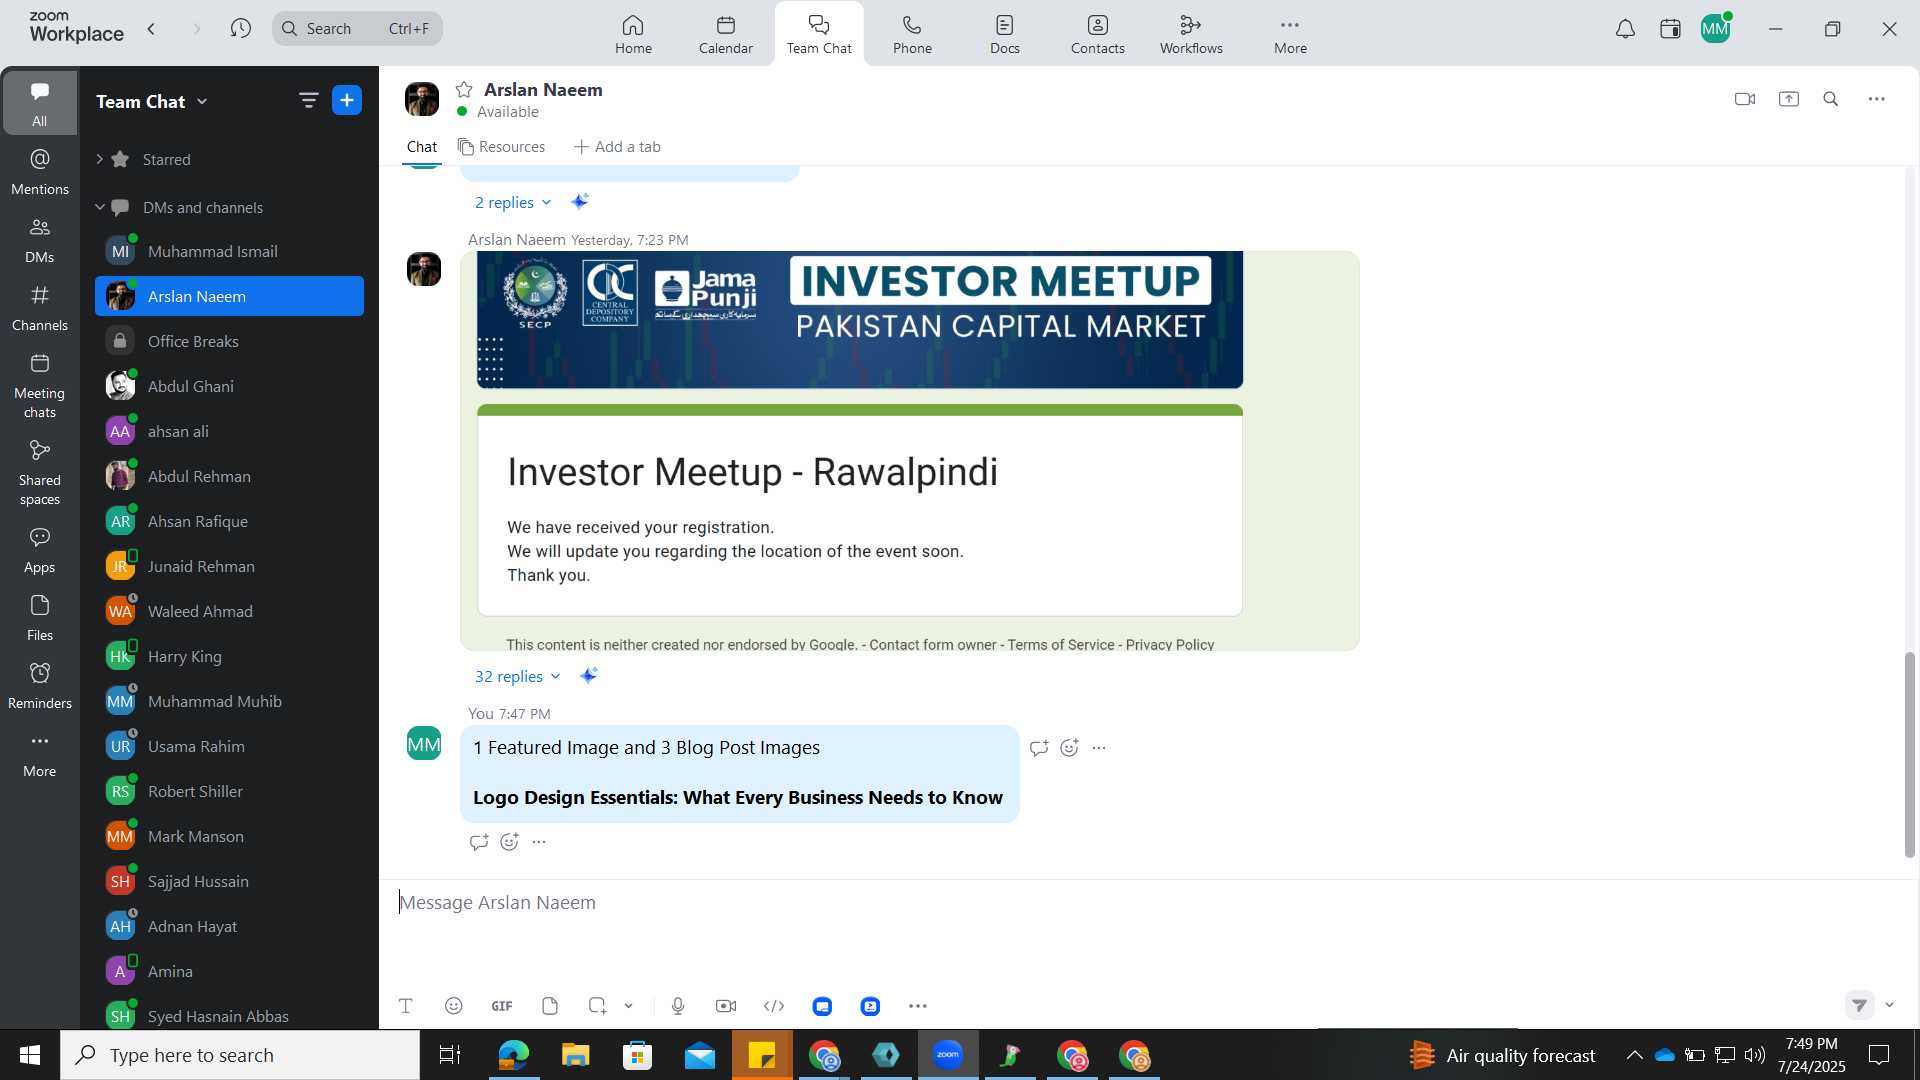1920x1080 pixels.
Task: Attach a file using the file icon
Action: 550,1006
